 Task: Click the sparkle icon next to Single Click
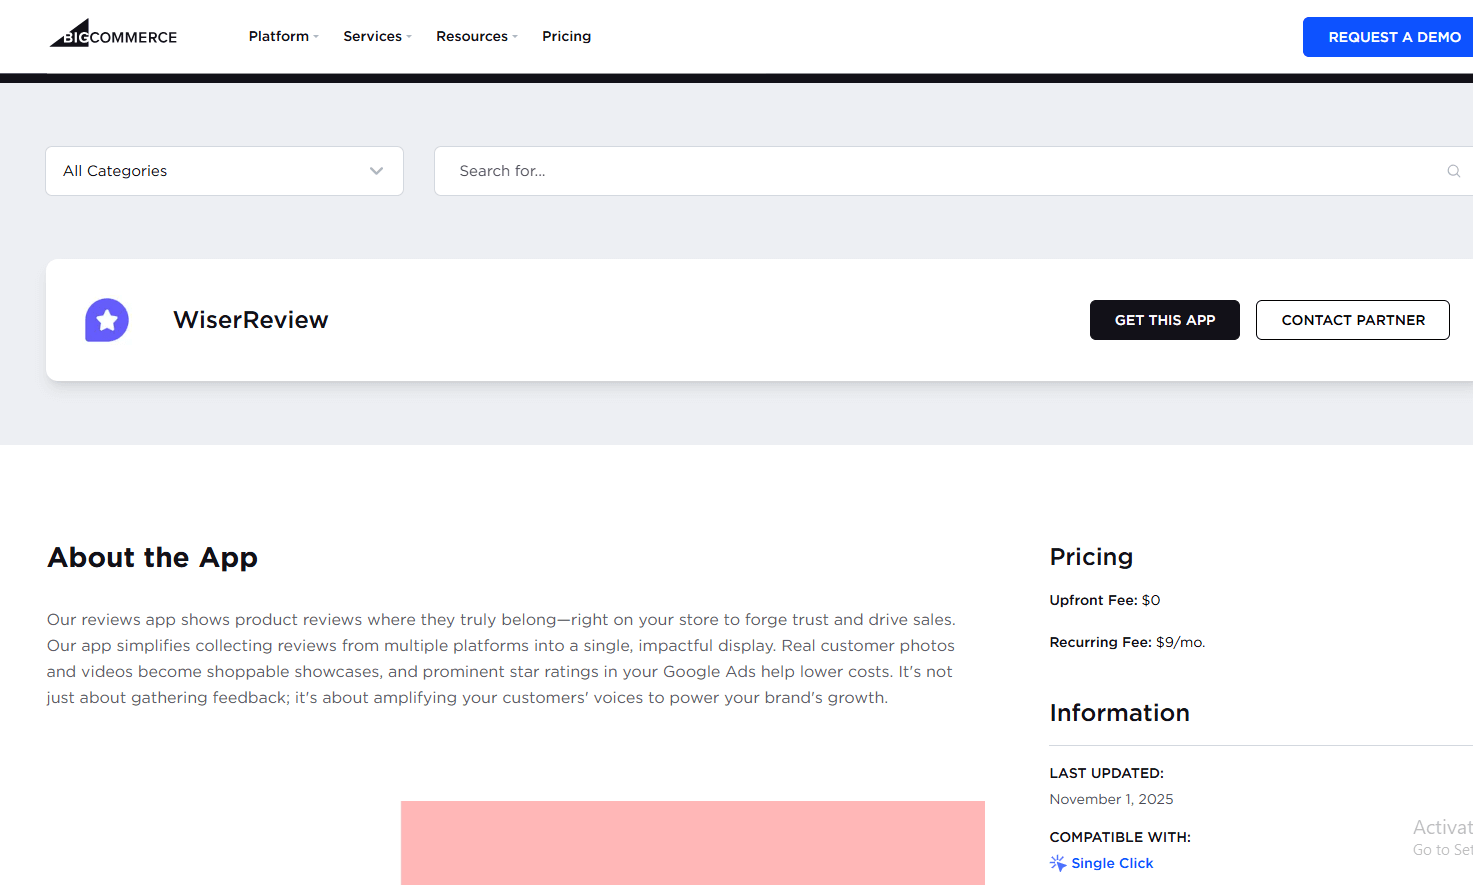[1057, 862]
